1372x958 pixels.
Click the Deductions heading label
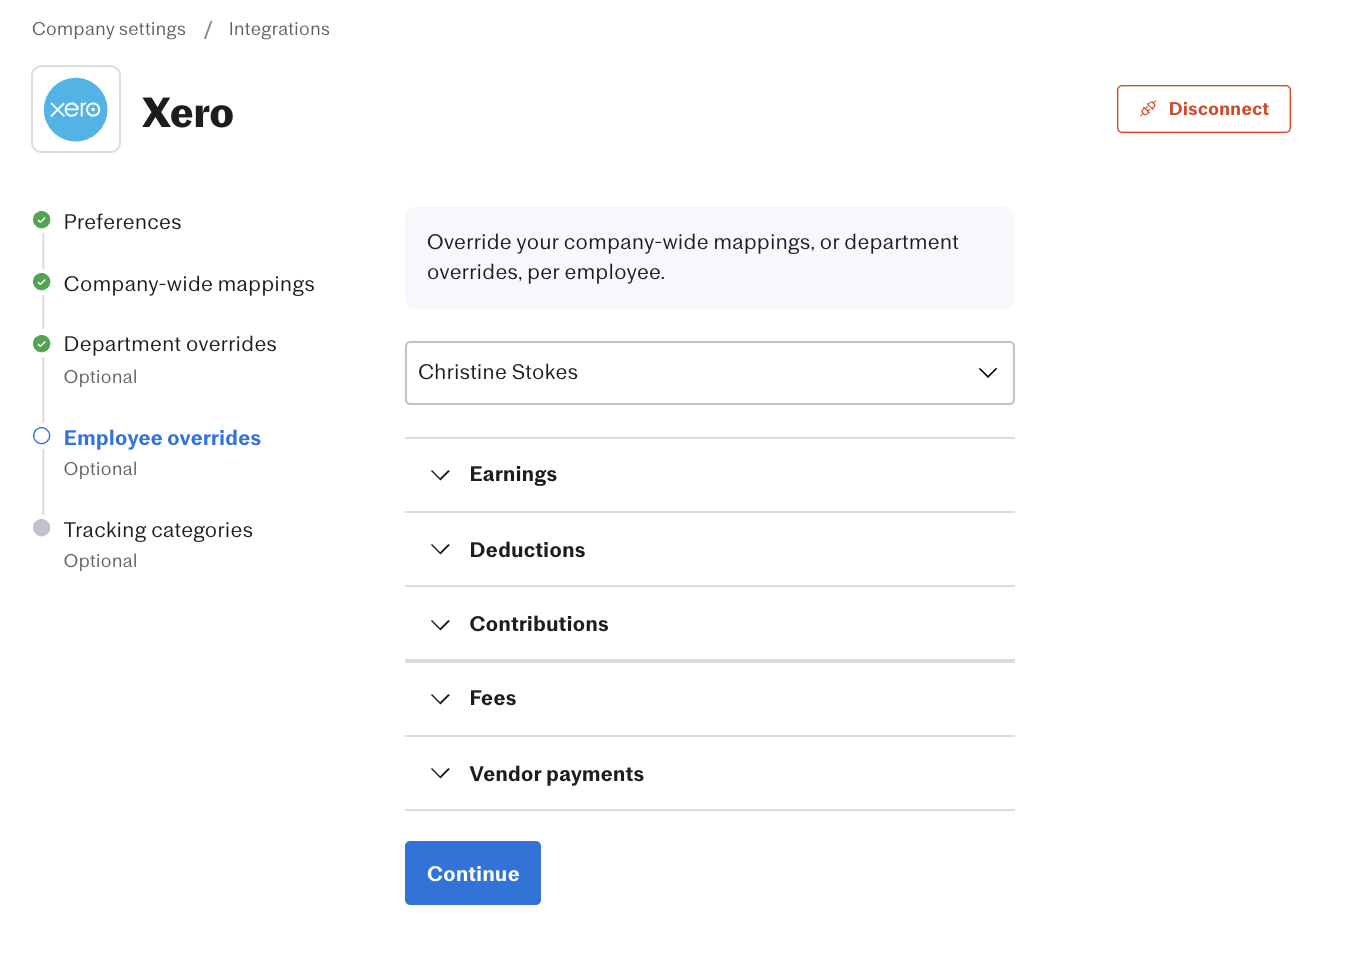[527, 550]
